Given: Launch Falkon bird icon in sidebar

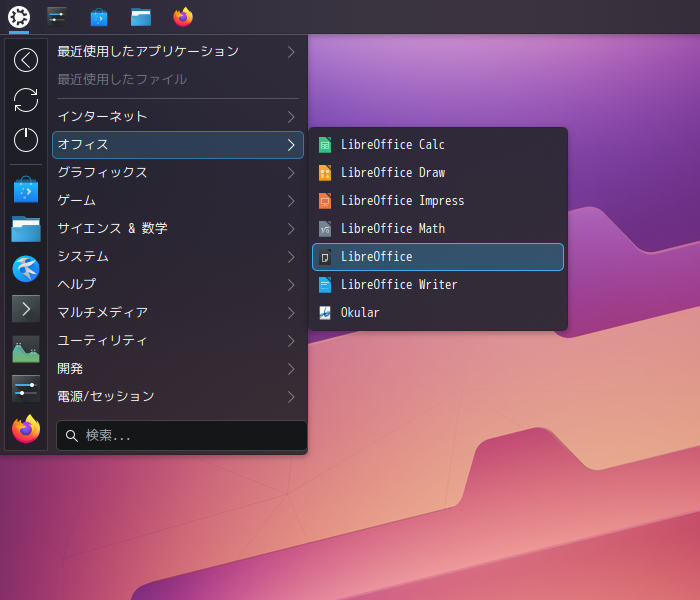Looking at the screenshot, I should pos(26,269).
